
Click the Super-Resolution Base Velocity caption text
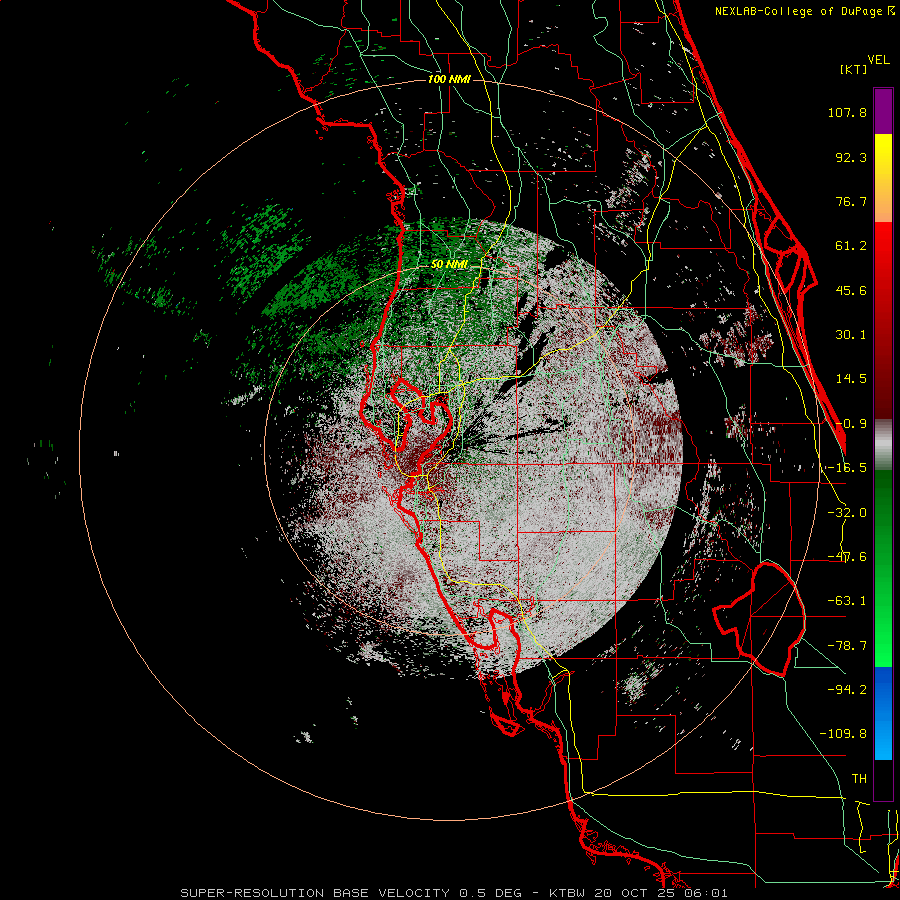(454, 893)
